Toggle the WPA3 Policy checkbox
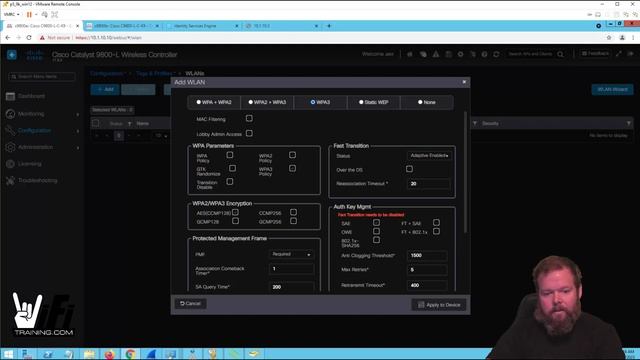This screenshot has height=360, width=640. coord(292,168)
